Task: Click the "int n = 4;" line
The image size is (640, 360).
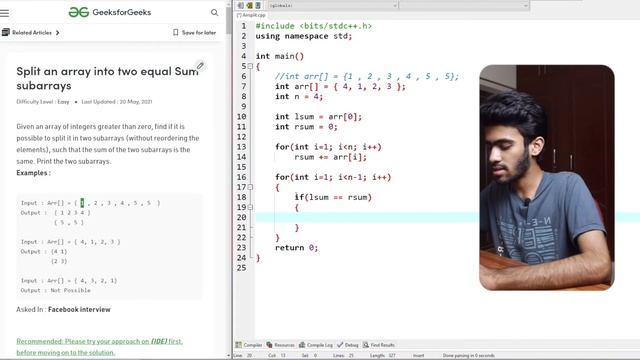Action: tap(299, 97)
